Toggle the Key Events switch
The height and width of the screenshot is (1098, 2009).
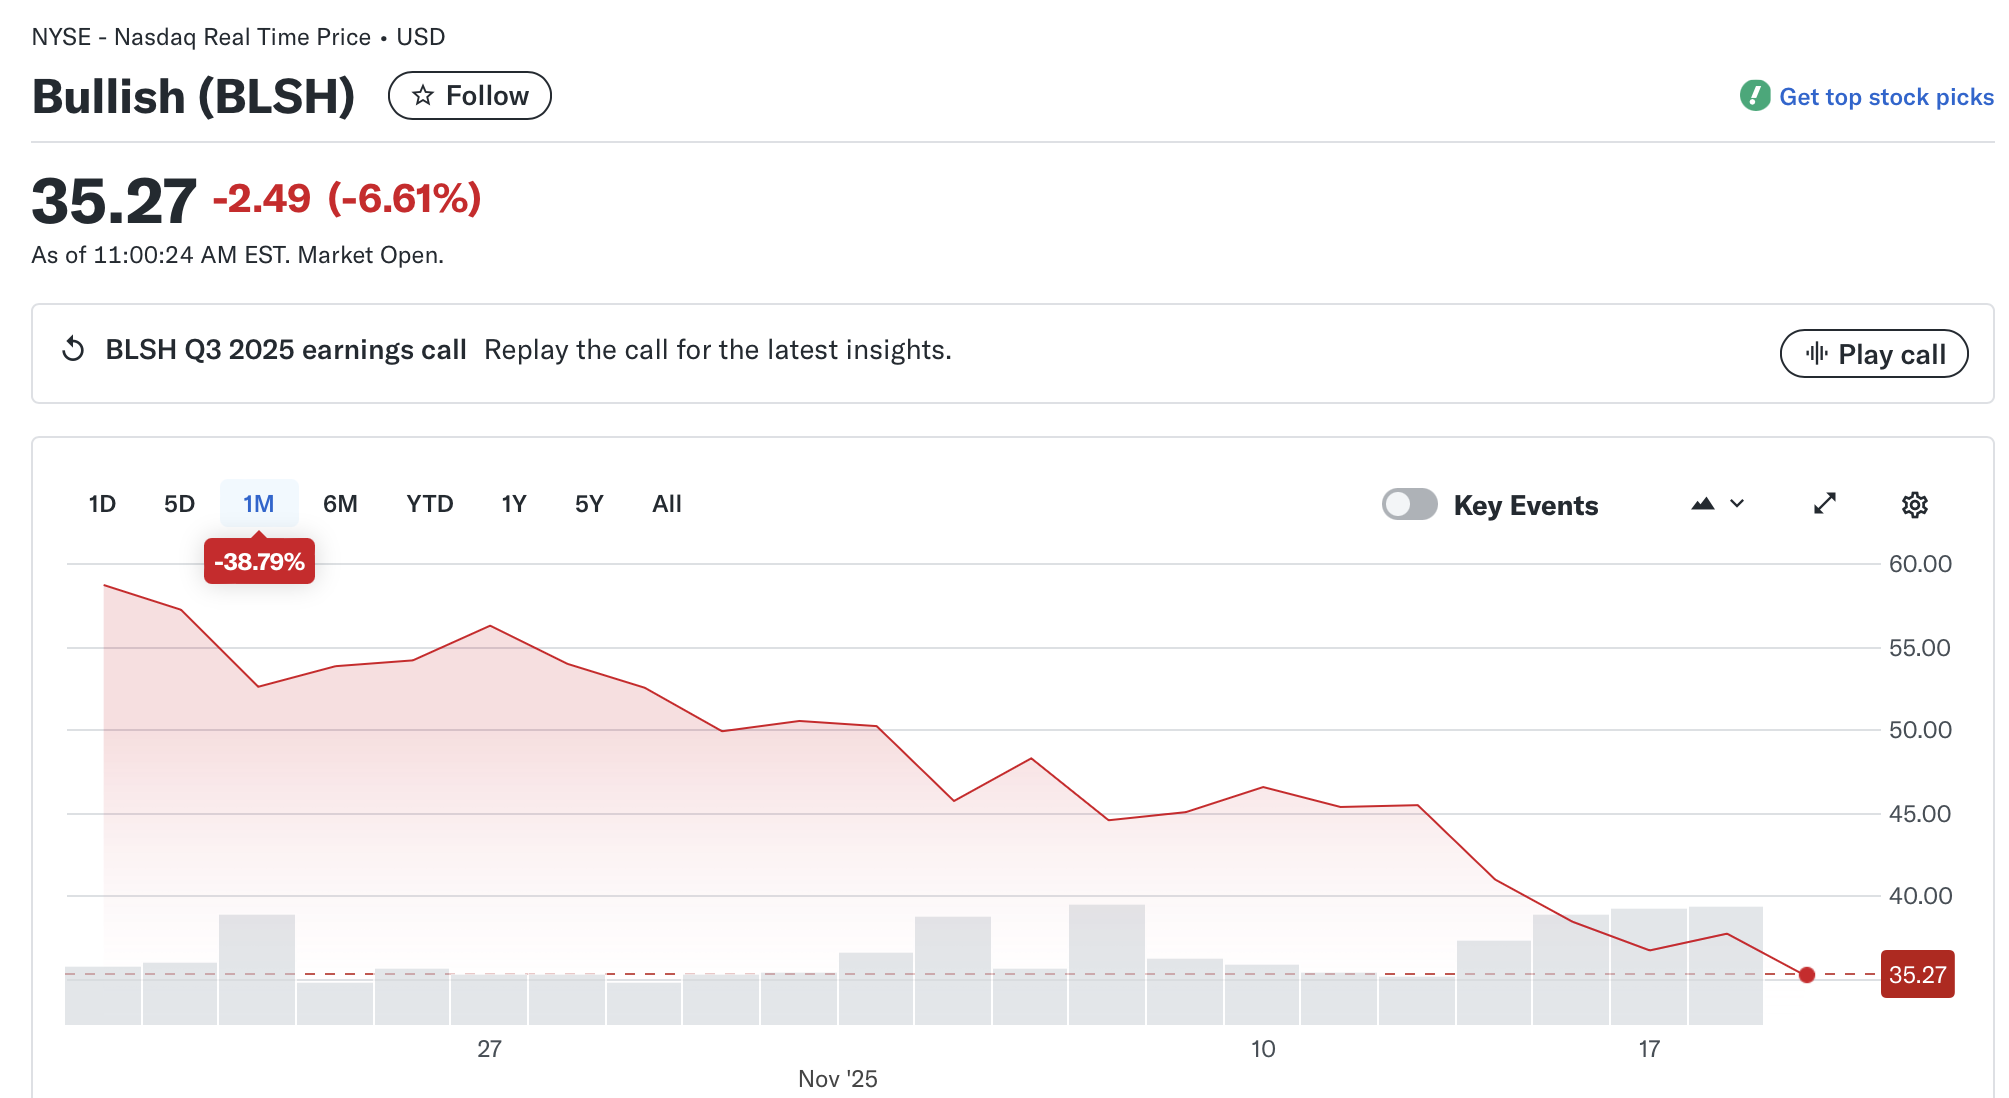click(x=1409, y=504)
